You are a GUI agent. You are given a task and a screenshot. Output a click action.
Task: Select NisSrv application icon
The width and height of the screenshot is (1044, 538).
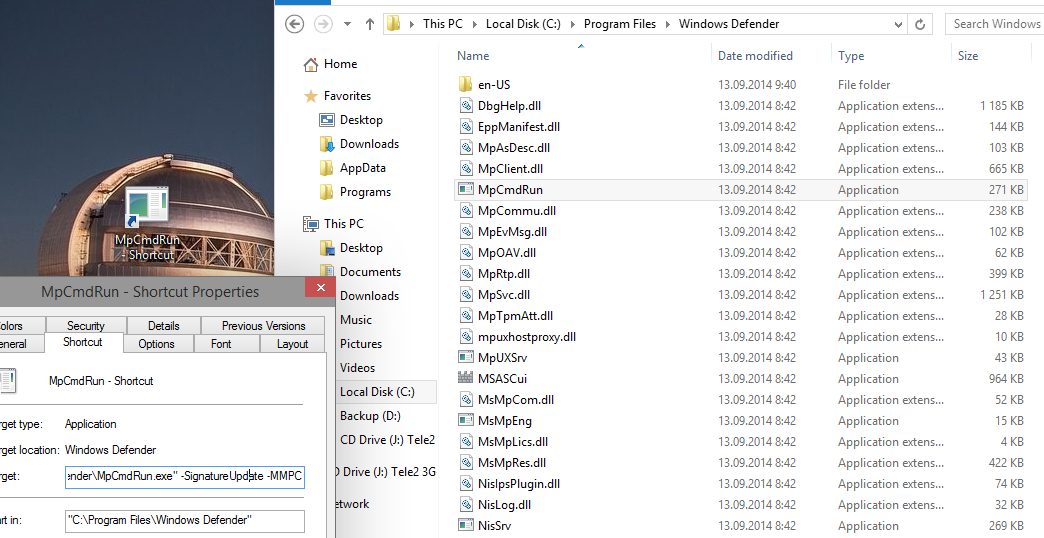point(465,525)
